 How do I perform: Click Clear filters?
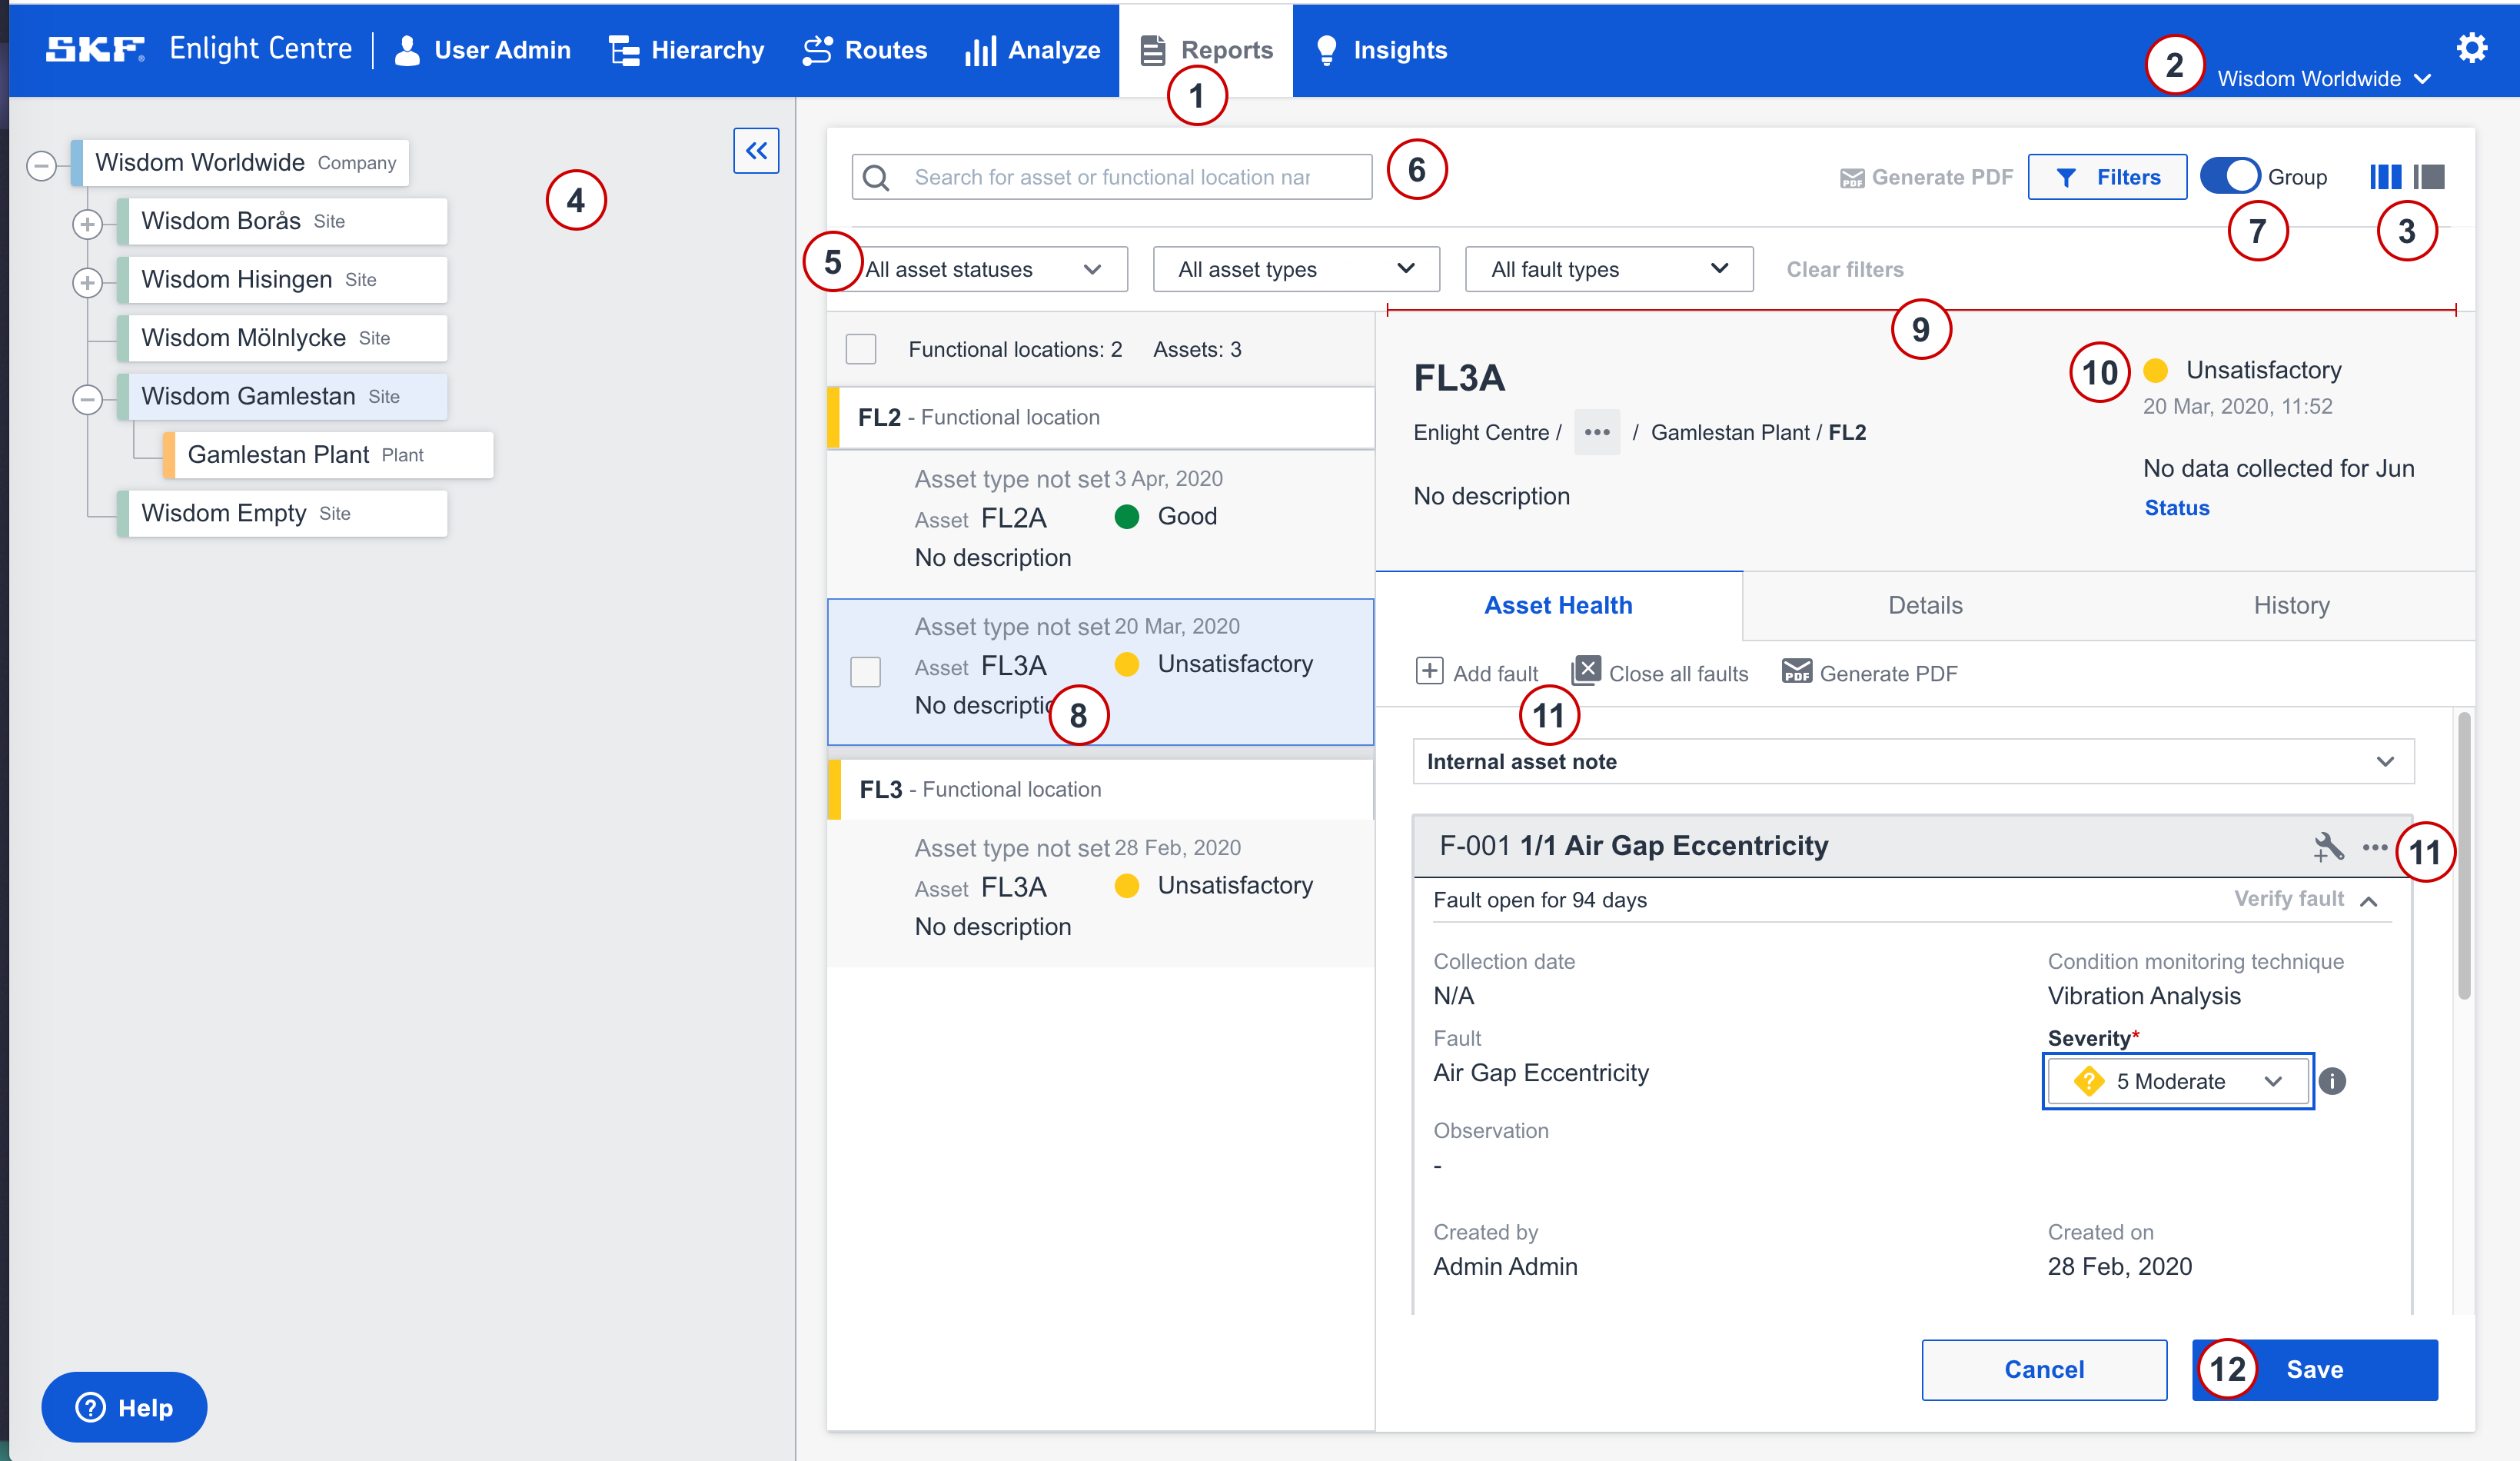pyautogui.click(x=1845, y=269)
